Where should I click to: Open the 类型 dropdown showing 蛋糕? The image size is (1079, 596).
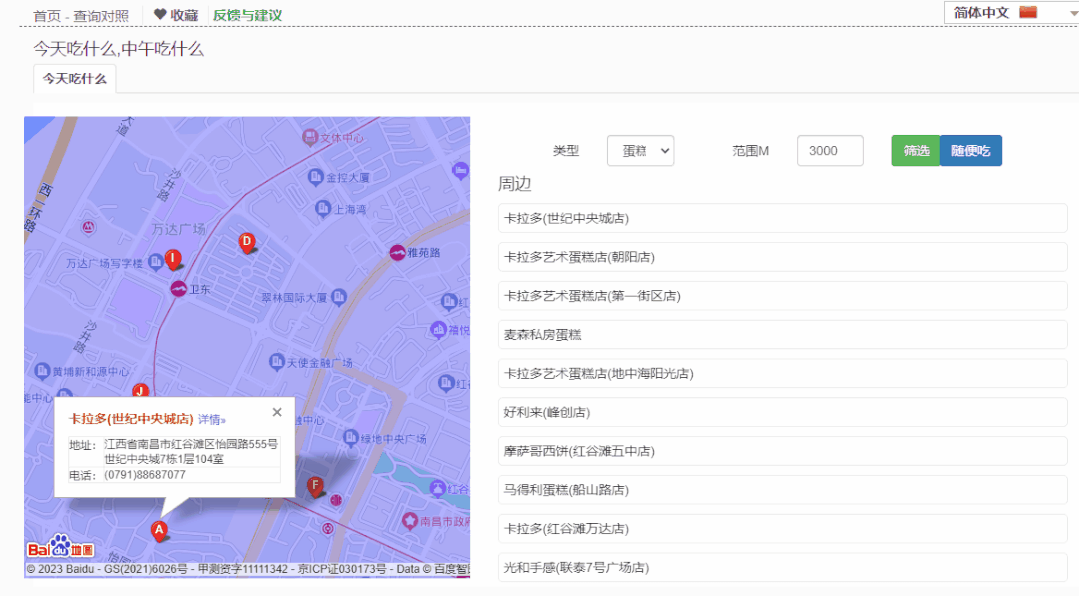pyautogui.click(x=641, y=151)
